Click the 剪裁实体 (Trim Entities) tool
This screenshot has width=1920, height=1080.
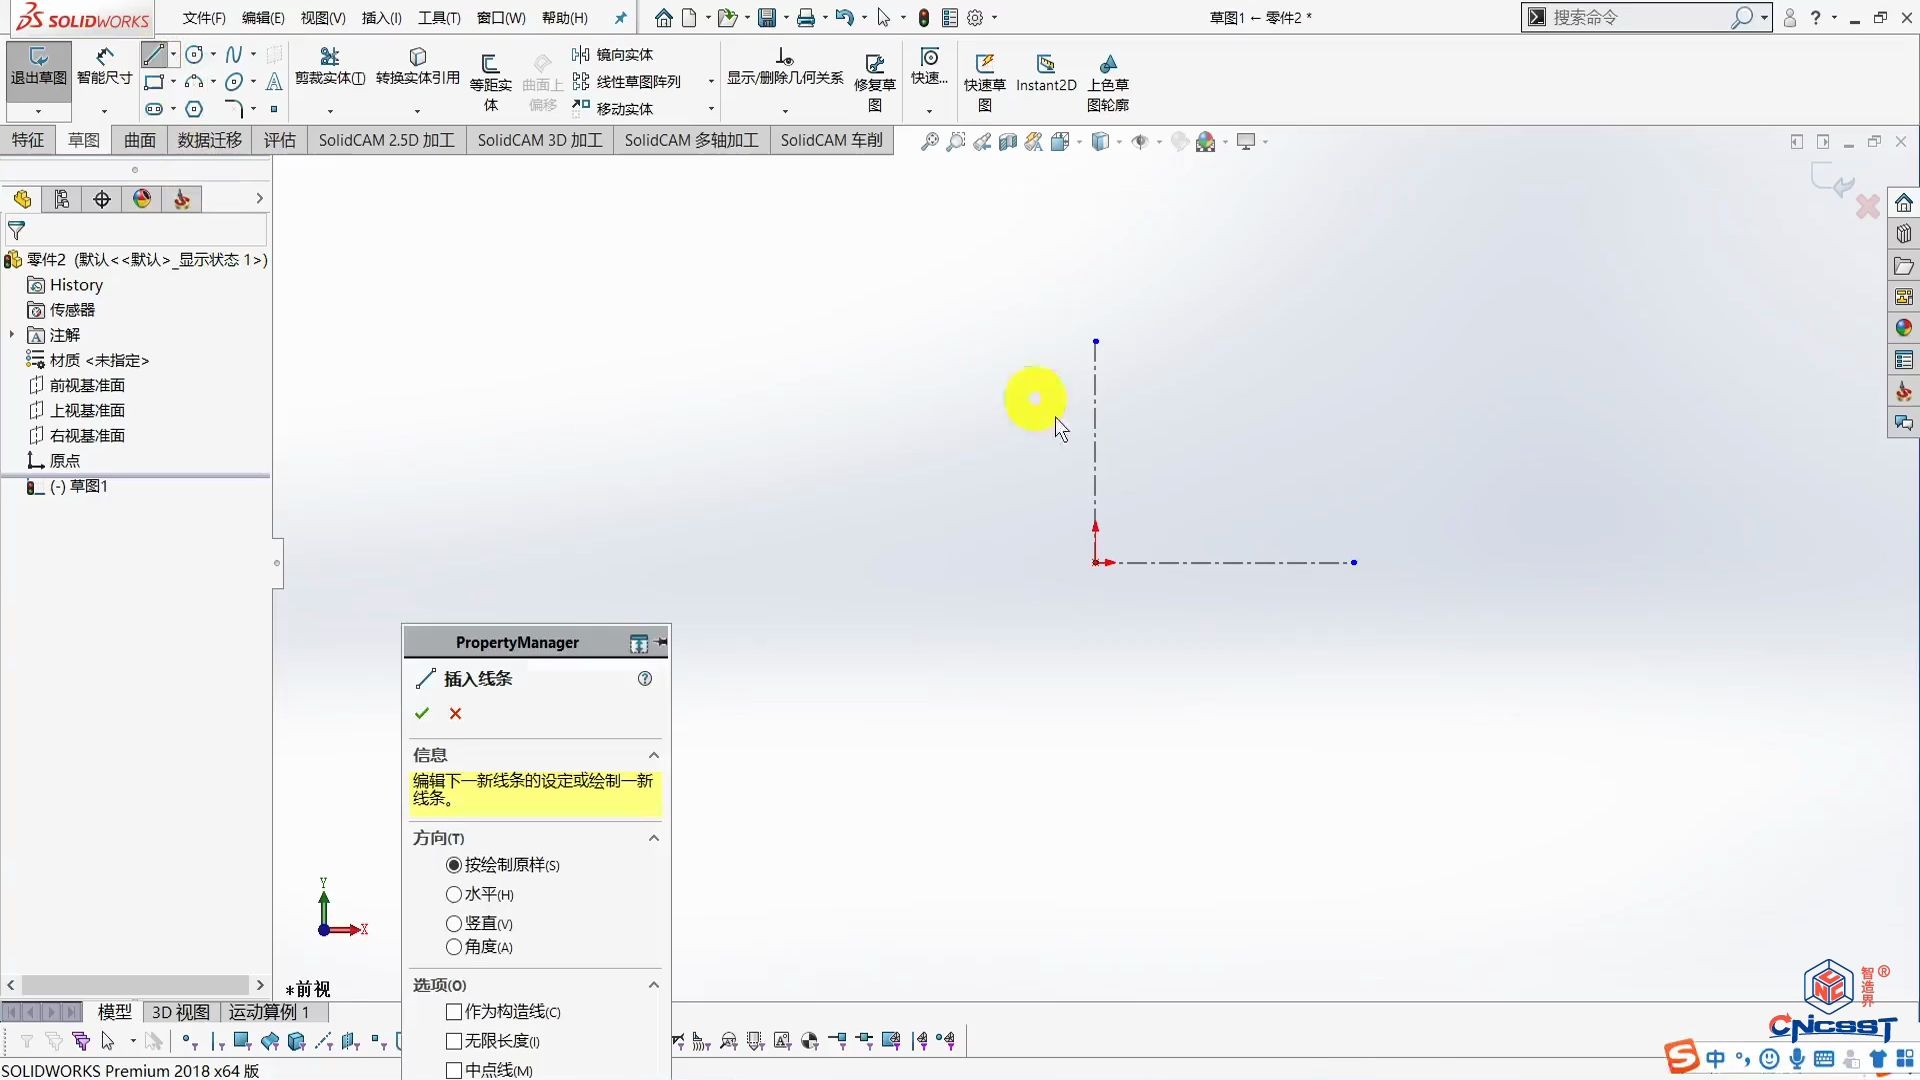point(330,70)
